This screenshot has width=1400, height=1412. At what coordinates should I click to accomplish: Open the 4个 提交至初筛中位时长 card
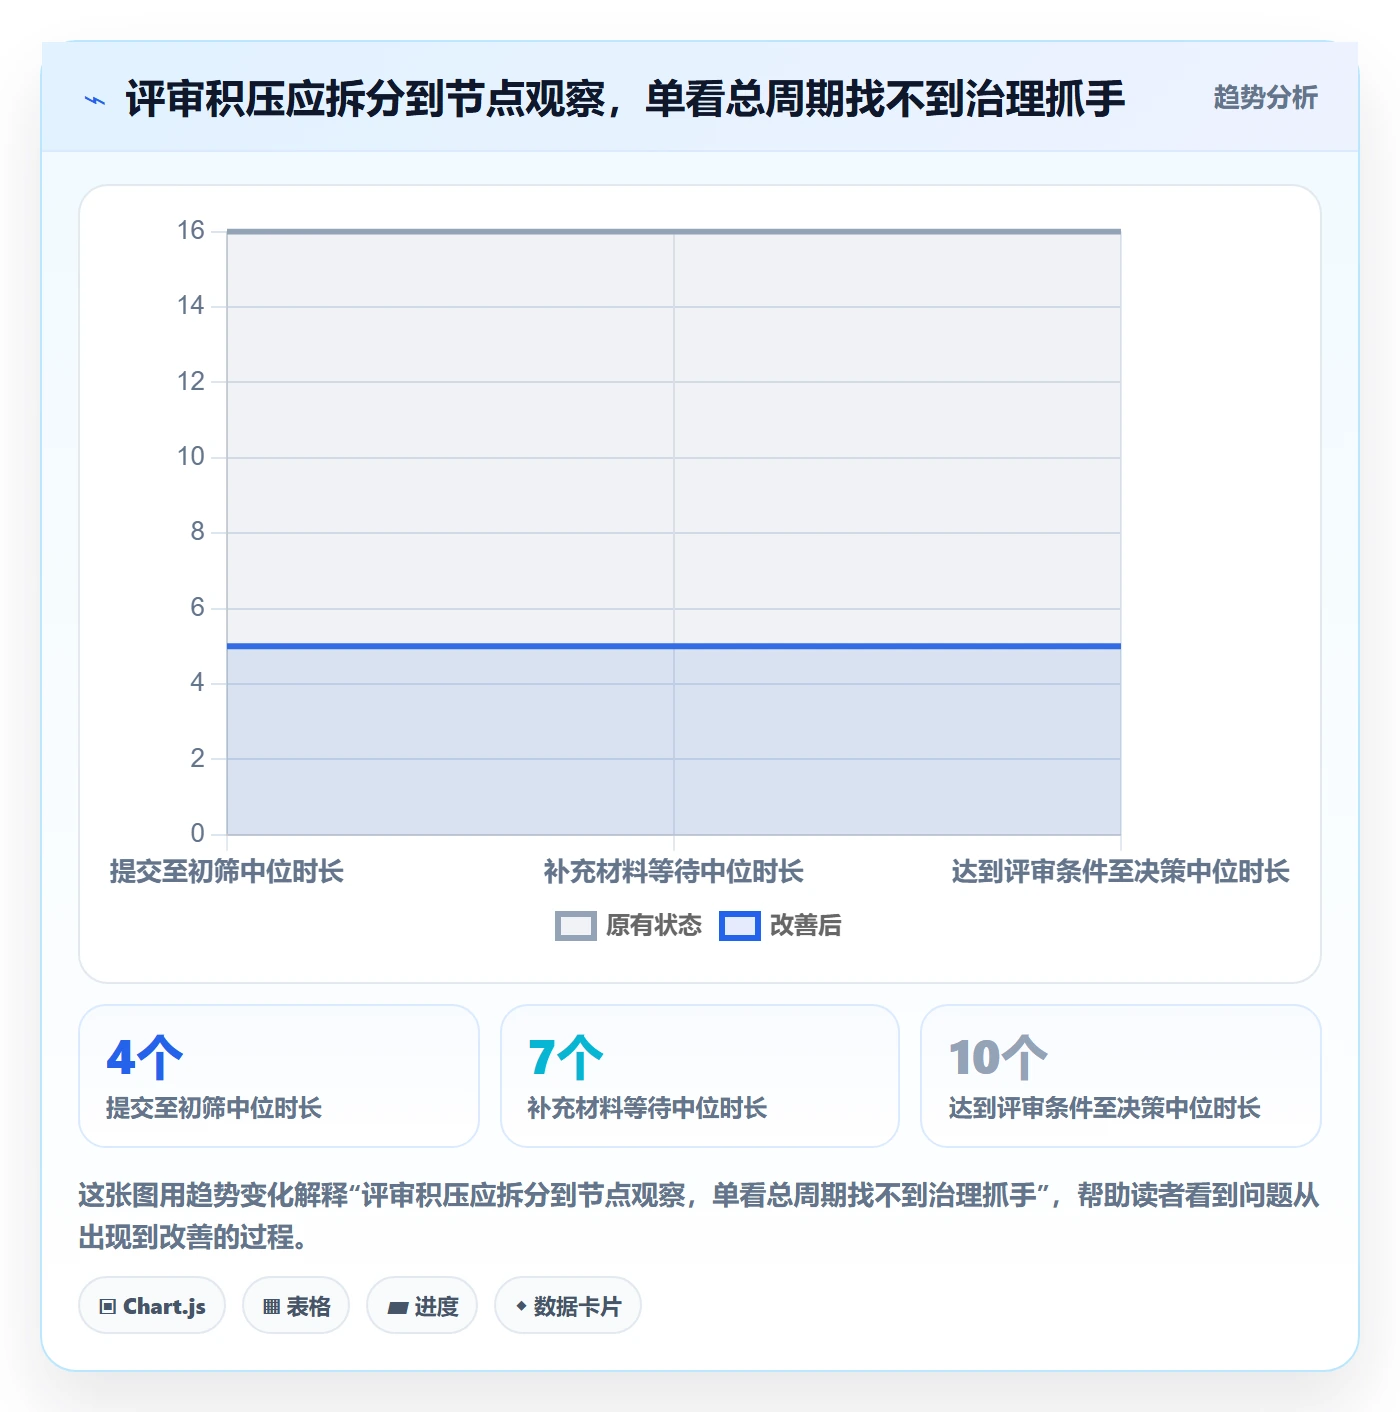279,1076
